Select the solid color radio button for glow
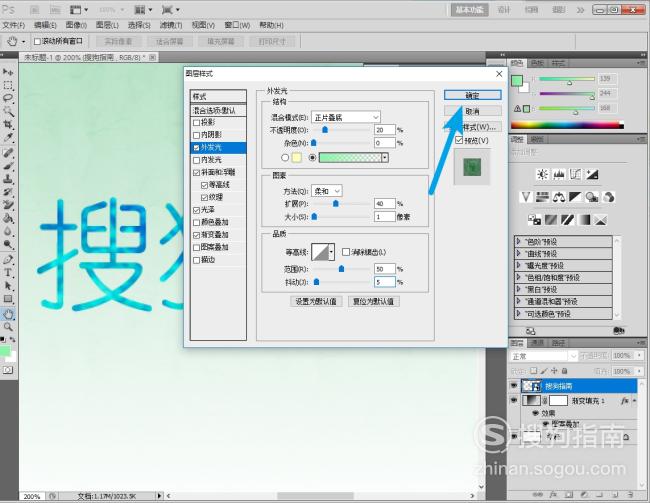 pyautogui.click(x=285, y=158)
